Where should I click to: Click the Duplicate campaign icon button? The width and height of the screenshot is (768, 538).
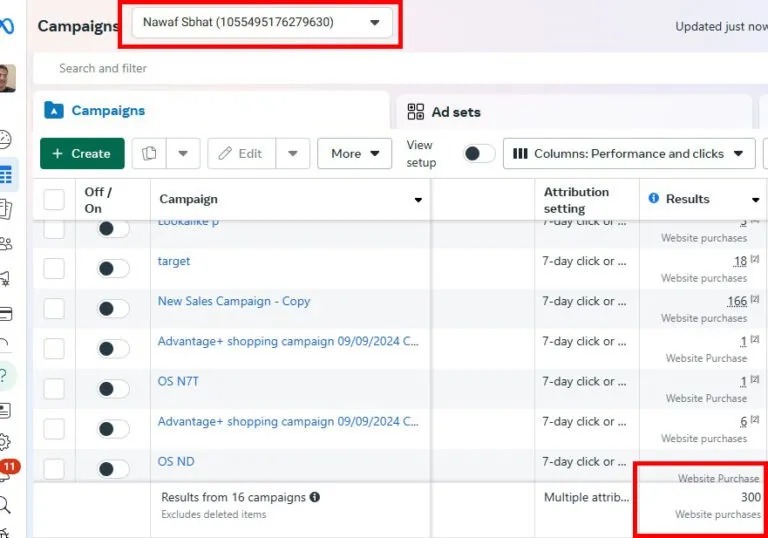150,153
